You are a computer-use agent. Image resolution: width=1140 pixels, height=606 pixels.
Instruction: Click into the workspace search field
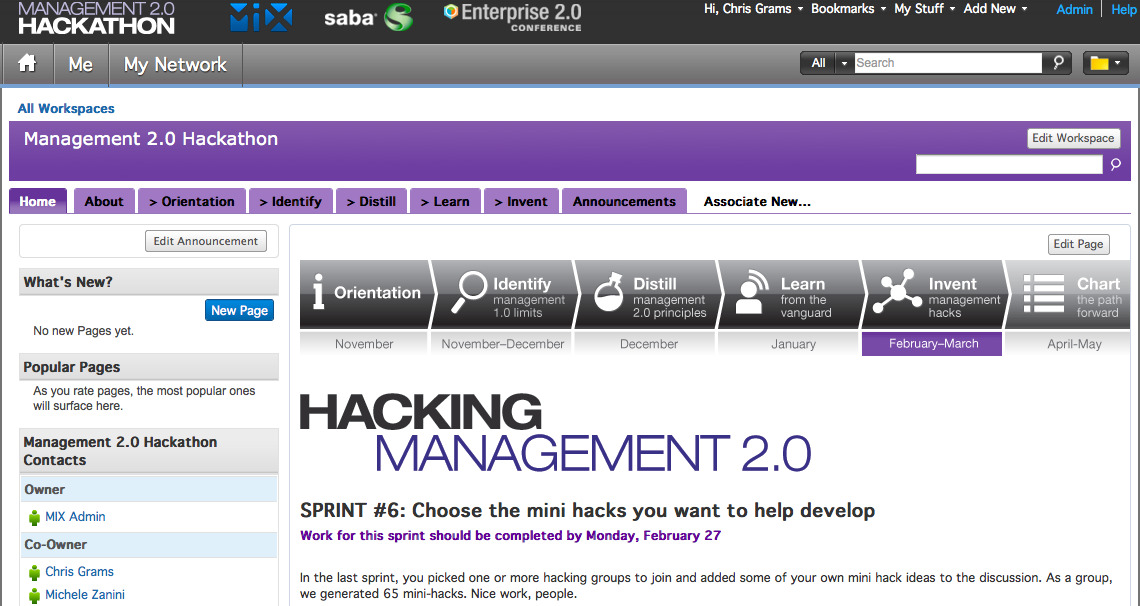click(x=1009, y=165)
